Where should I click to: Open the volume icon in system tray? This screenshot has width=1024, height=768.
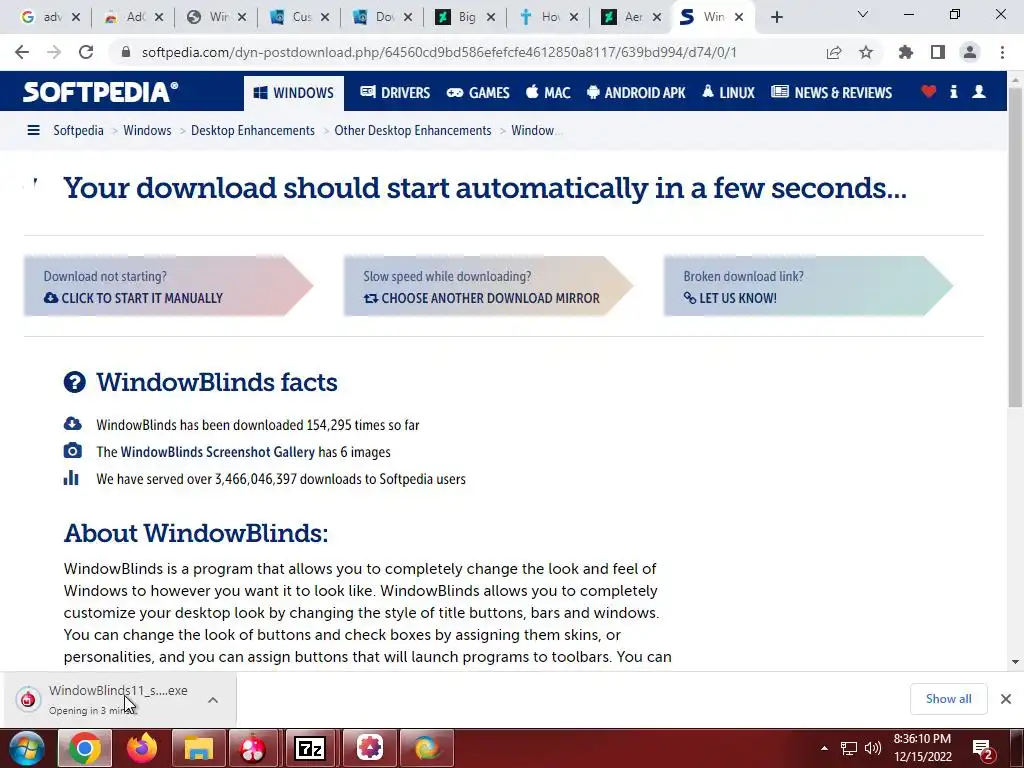click(872, 748)
